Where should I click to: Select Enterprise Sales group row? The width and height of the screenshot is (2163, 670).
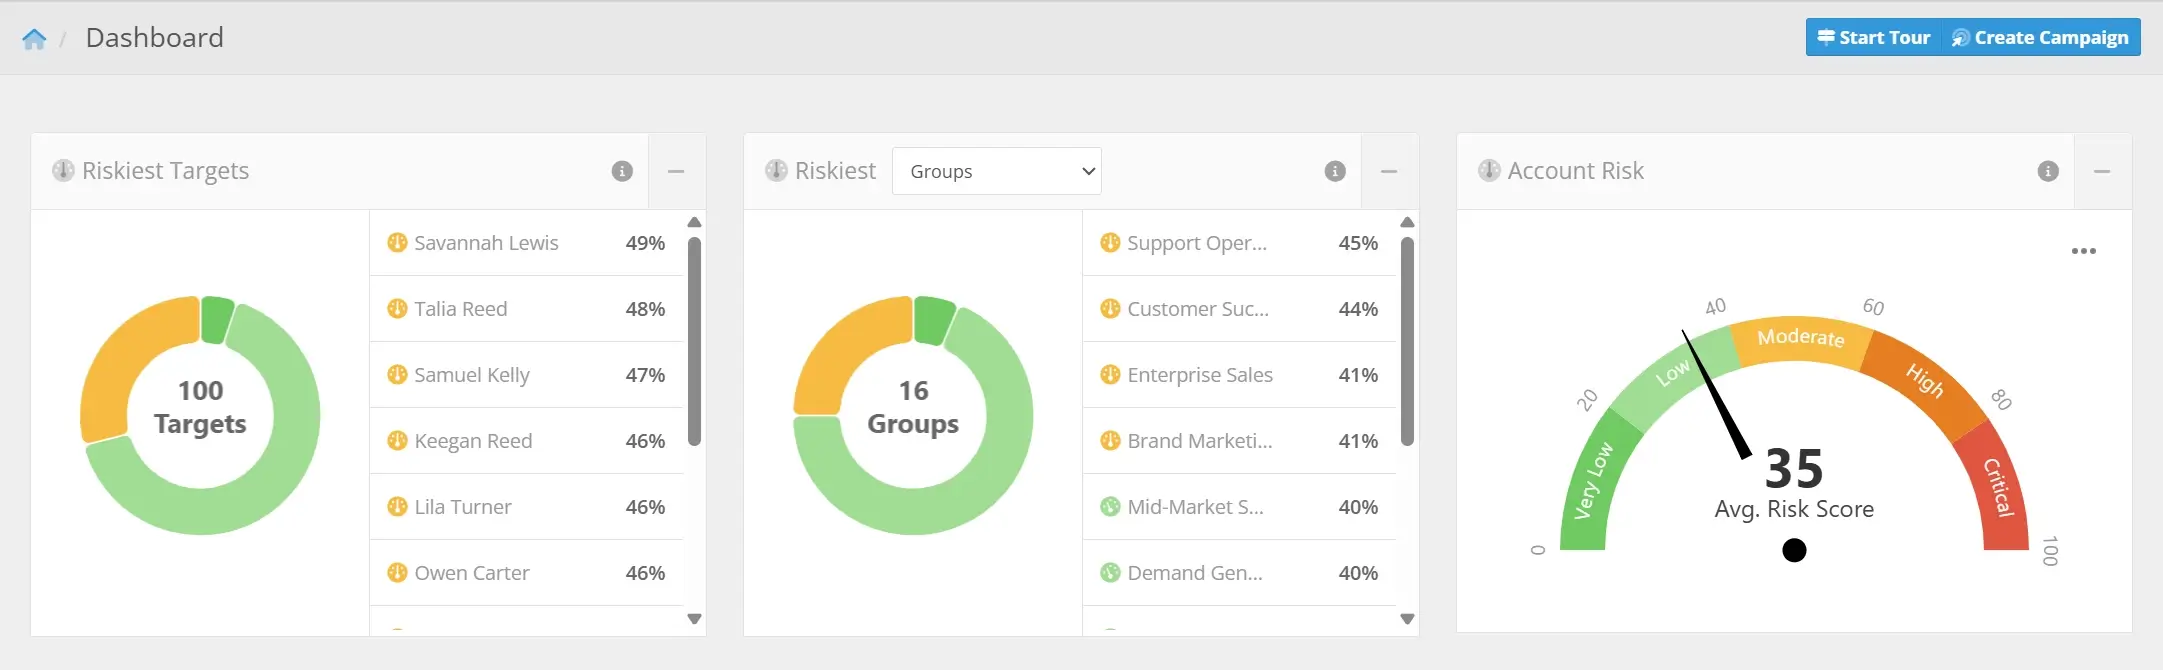coord(1199,375)
